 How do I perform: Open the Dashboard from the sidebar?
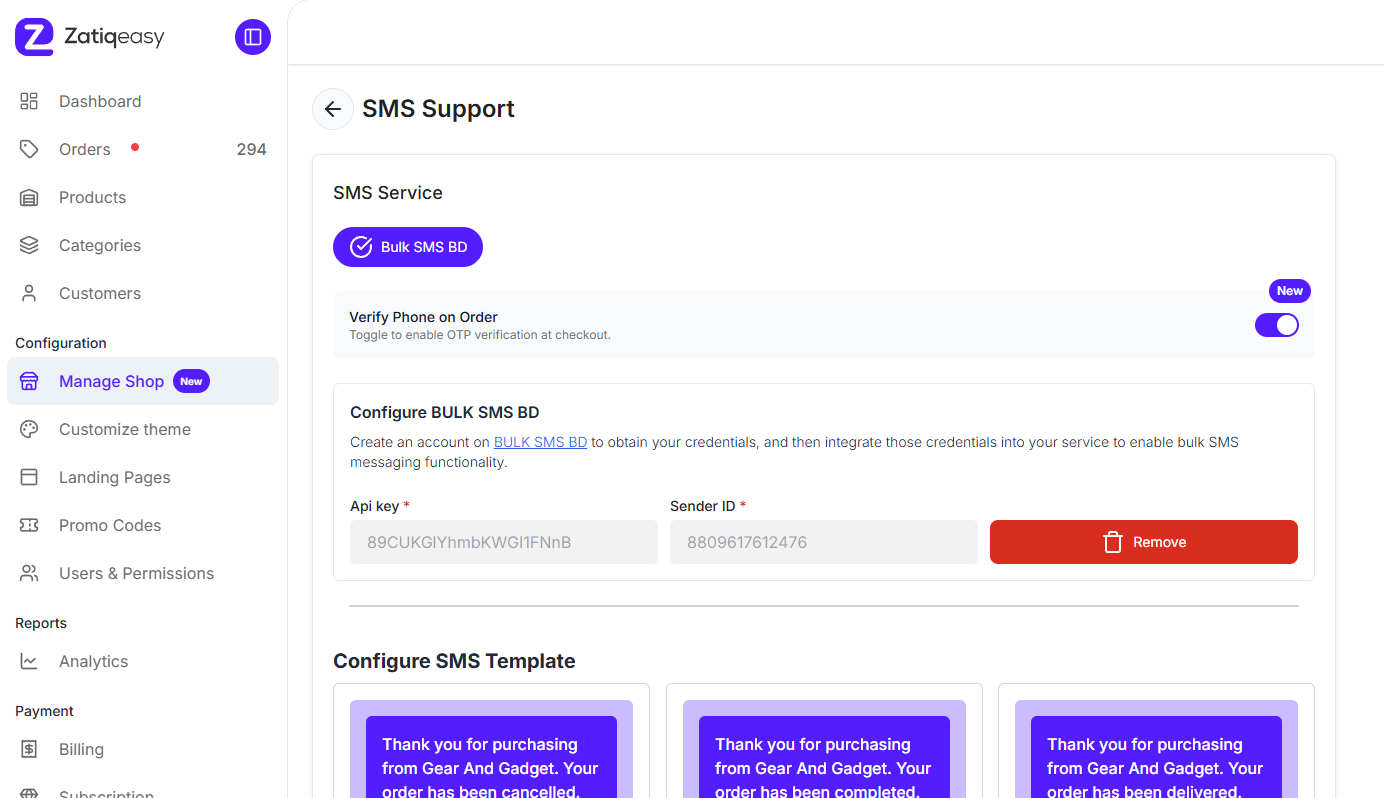tap(100, 101)
